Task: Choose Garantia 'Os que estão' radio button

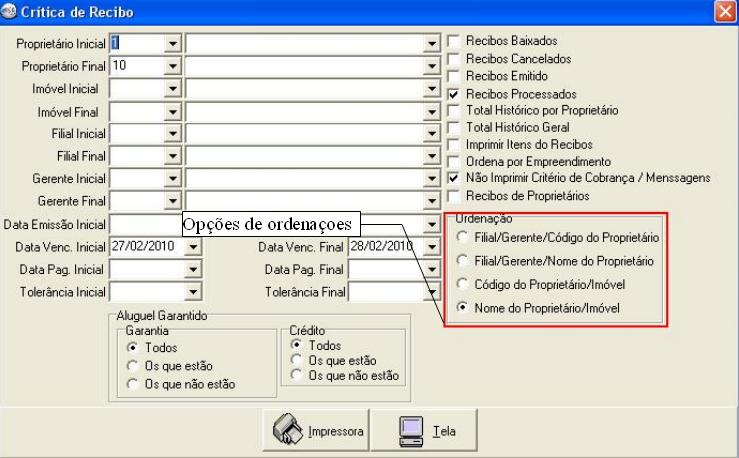Action: [x=132, y=365]
